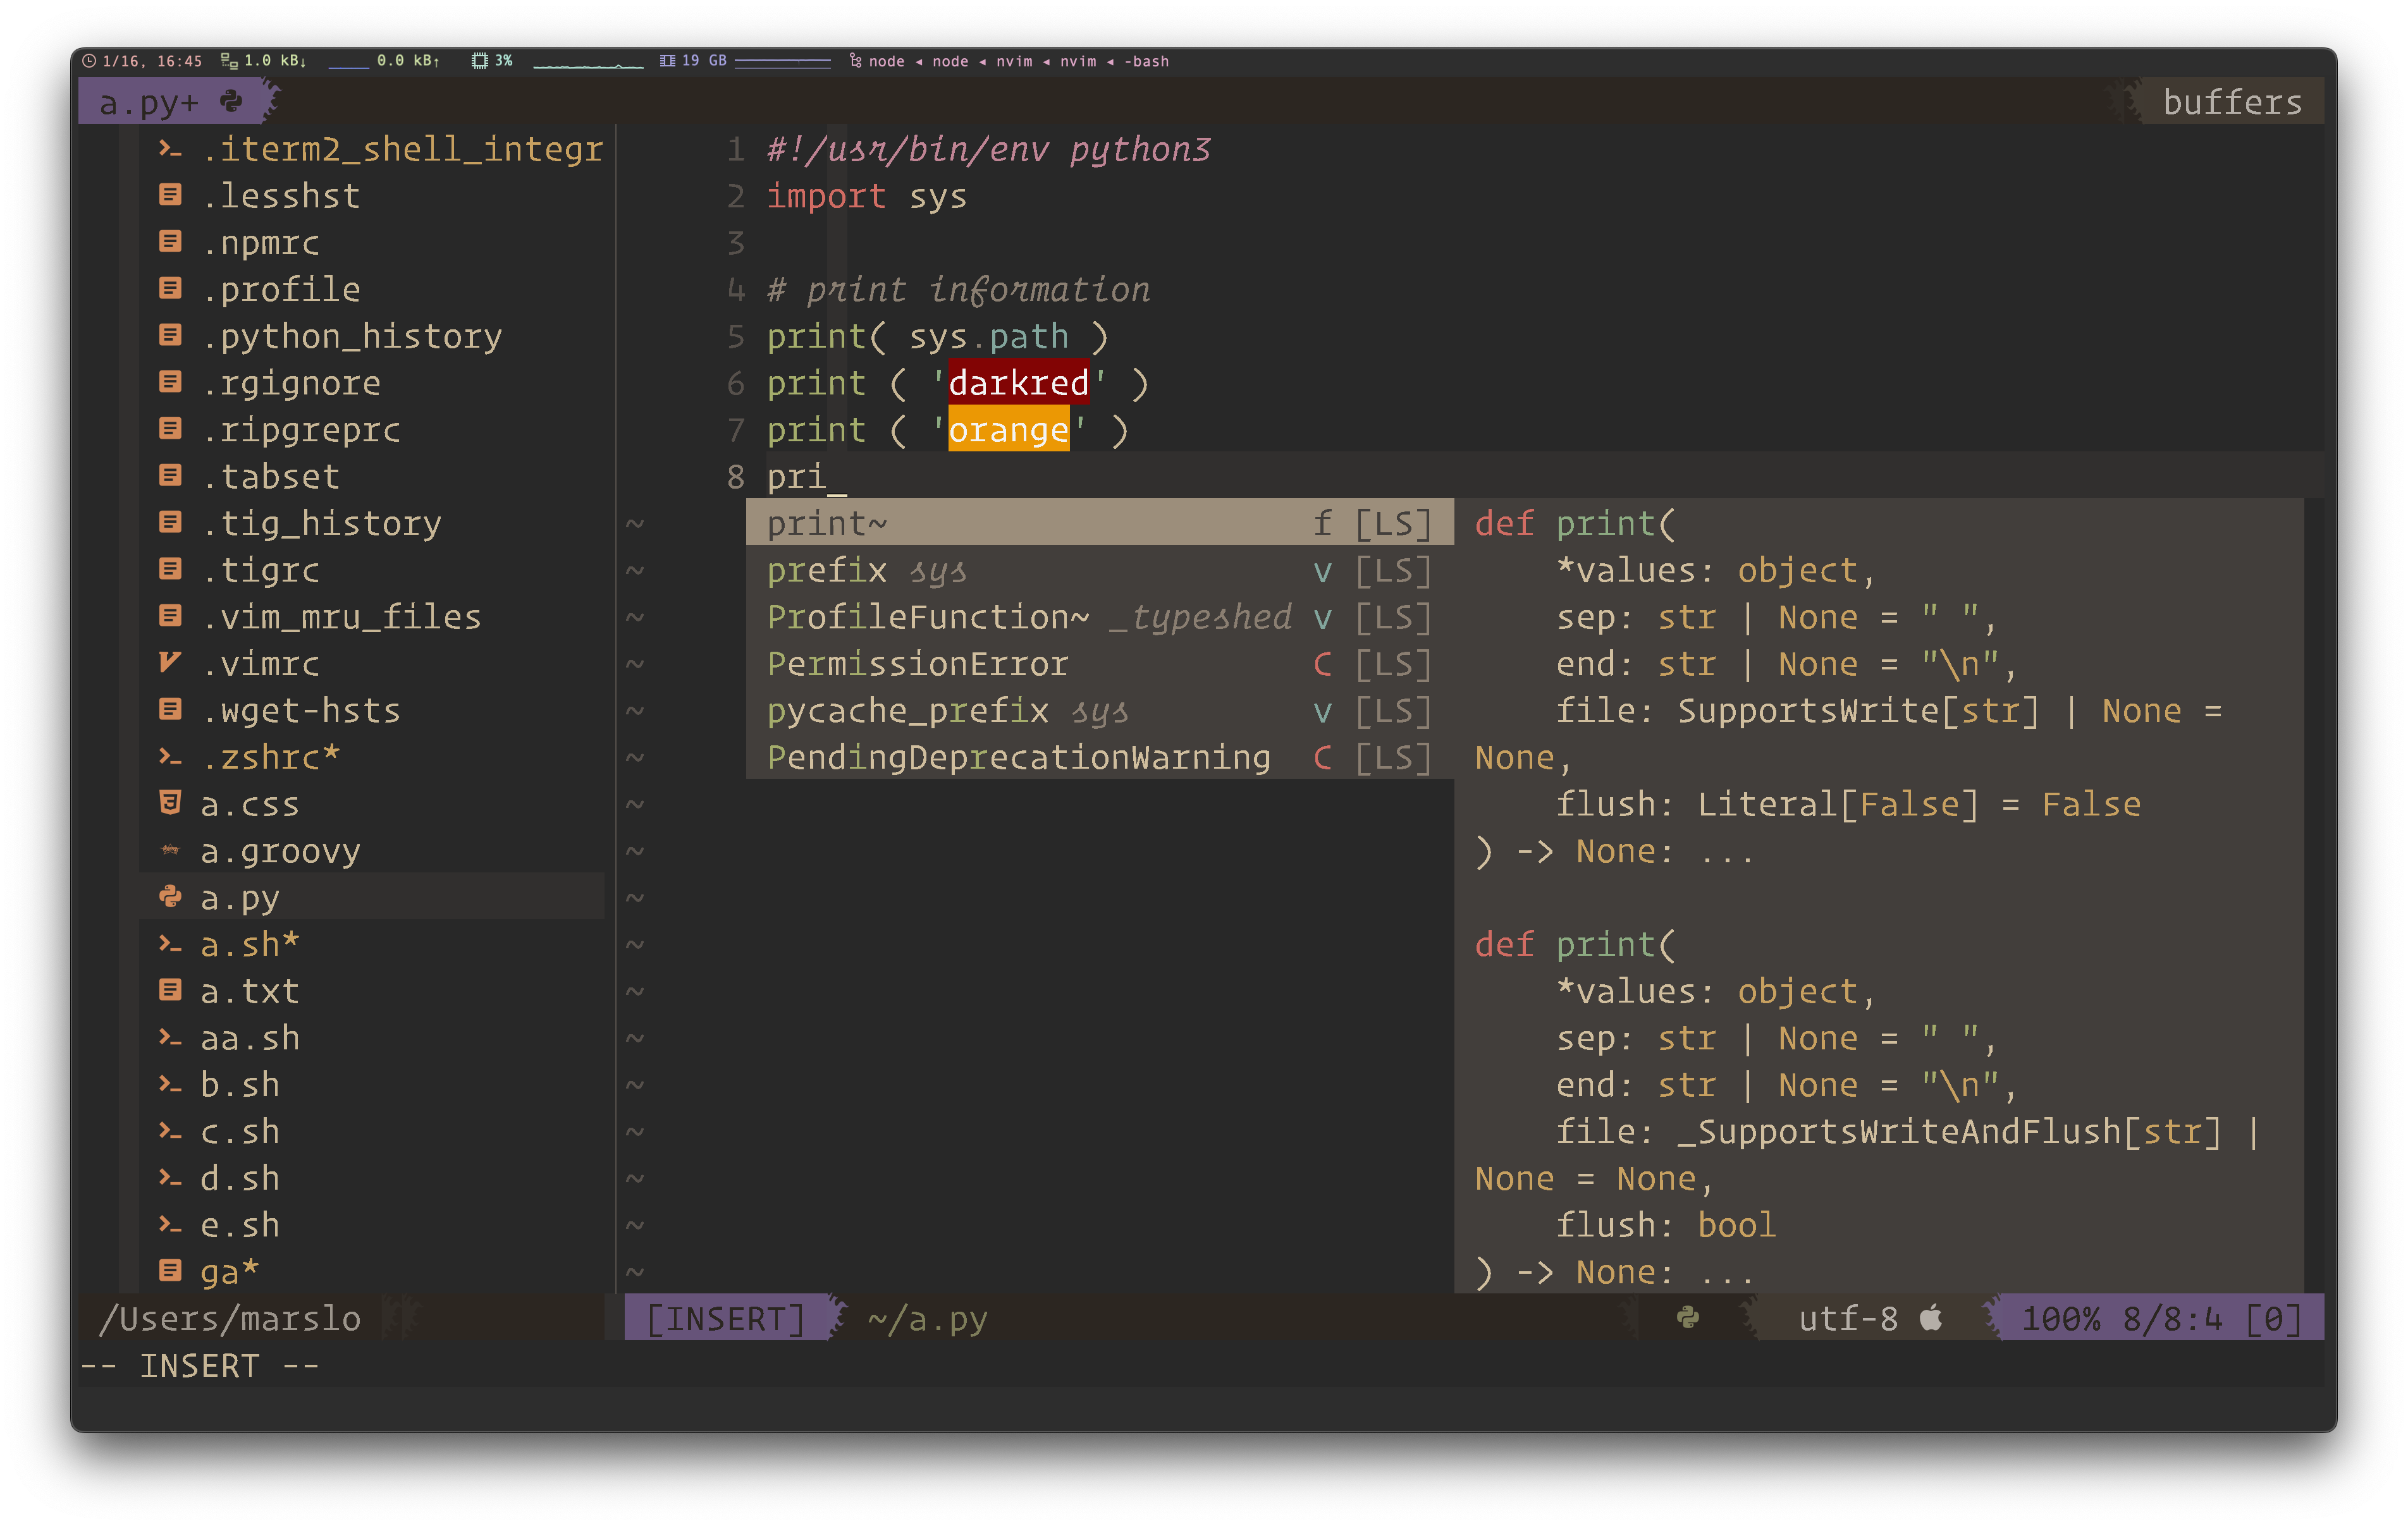
Task: Click the shell icon next to .zshrc
Action: pos(170,757)
